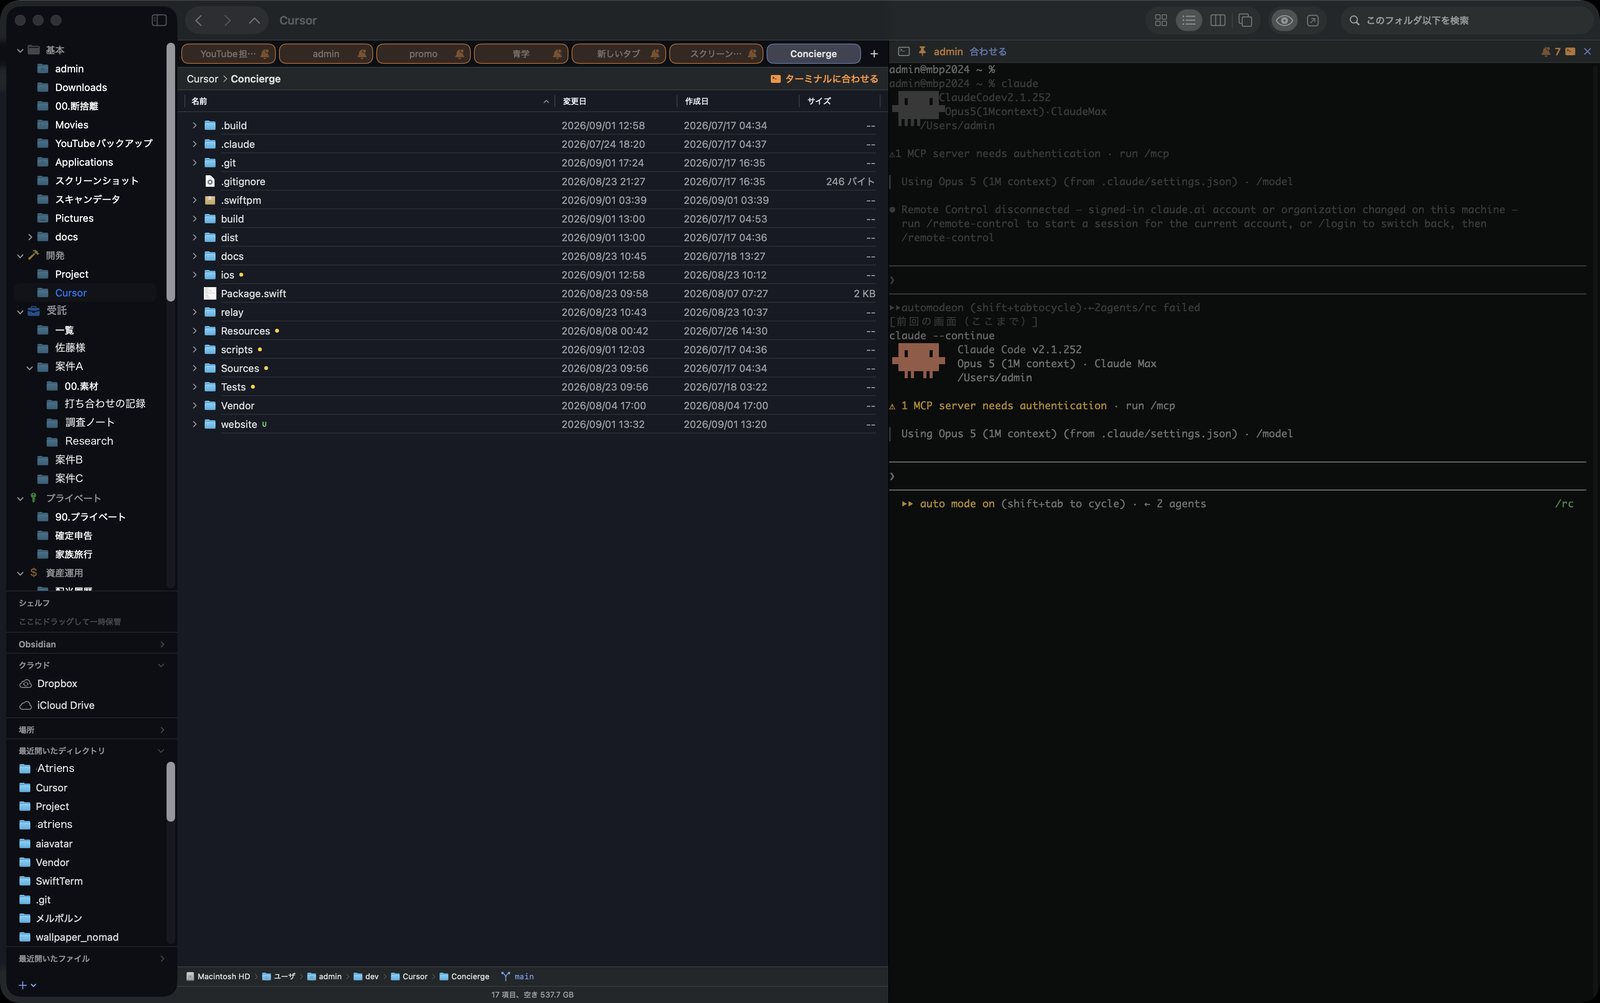Click ユーザ in the bottom path bar
The height and width of the screenshot is (1003, 1600).
tap(279, 977)
